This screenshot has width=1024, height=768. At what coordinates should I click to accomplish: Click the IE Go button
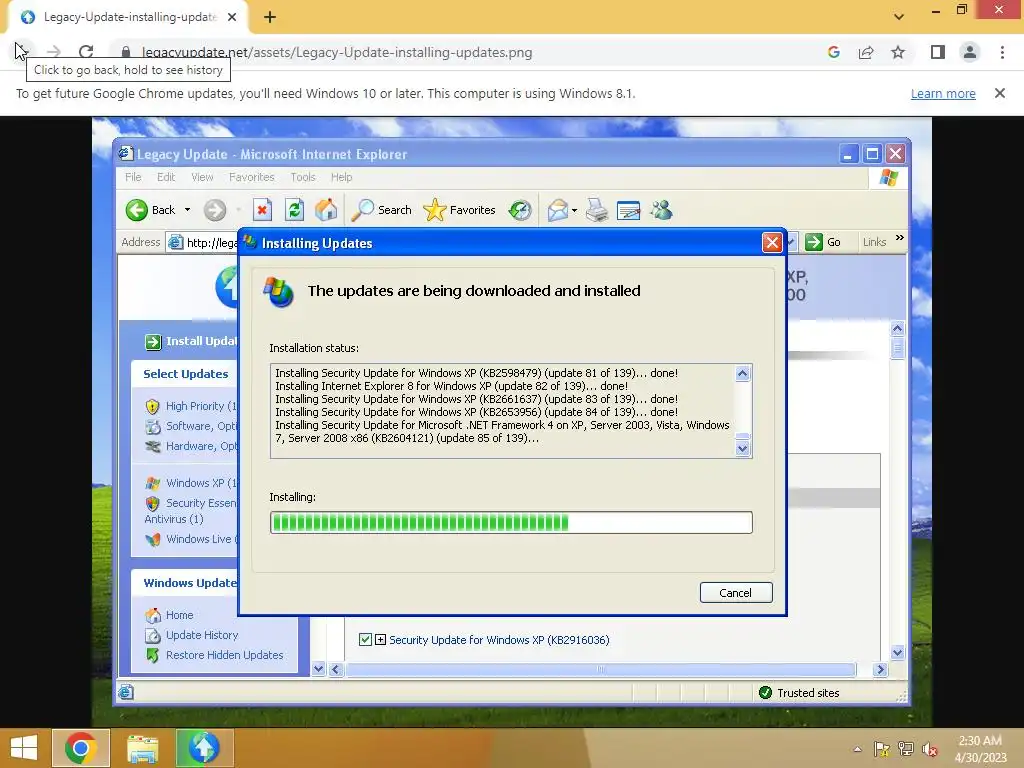coord(823,242)
